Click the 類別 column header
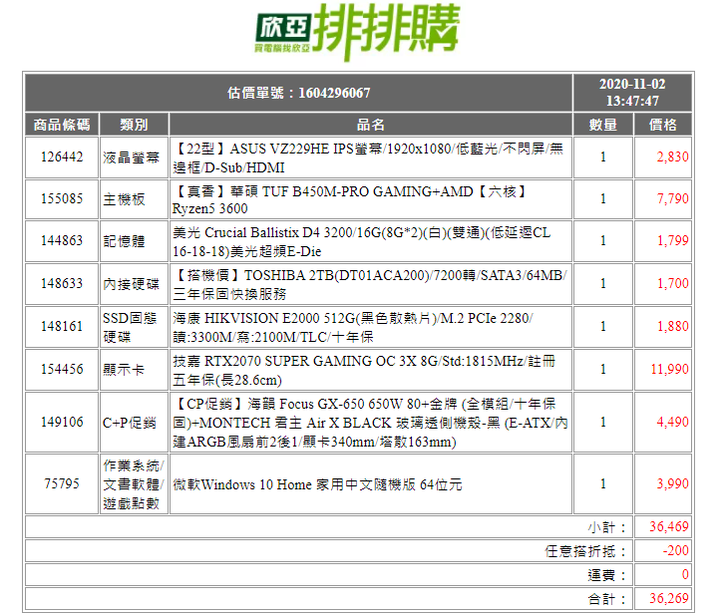Screen dimensions: 720x614 pos(134,124)
